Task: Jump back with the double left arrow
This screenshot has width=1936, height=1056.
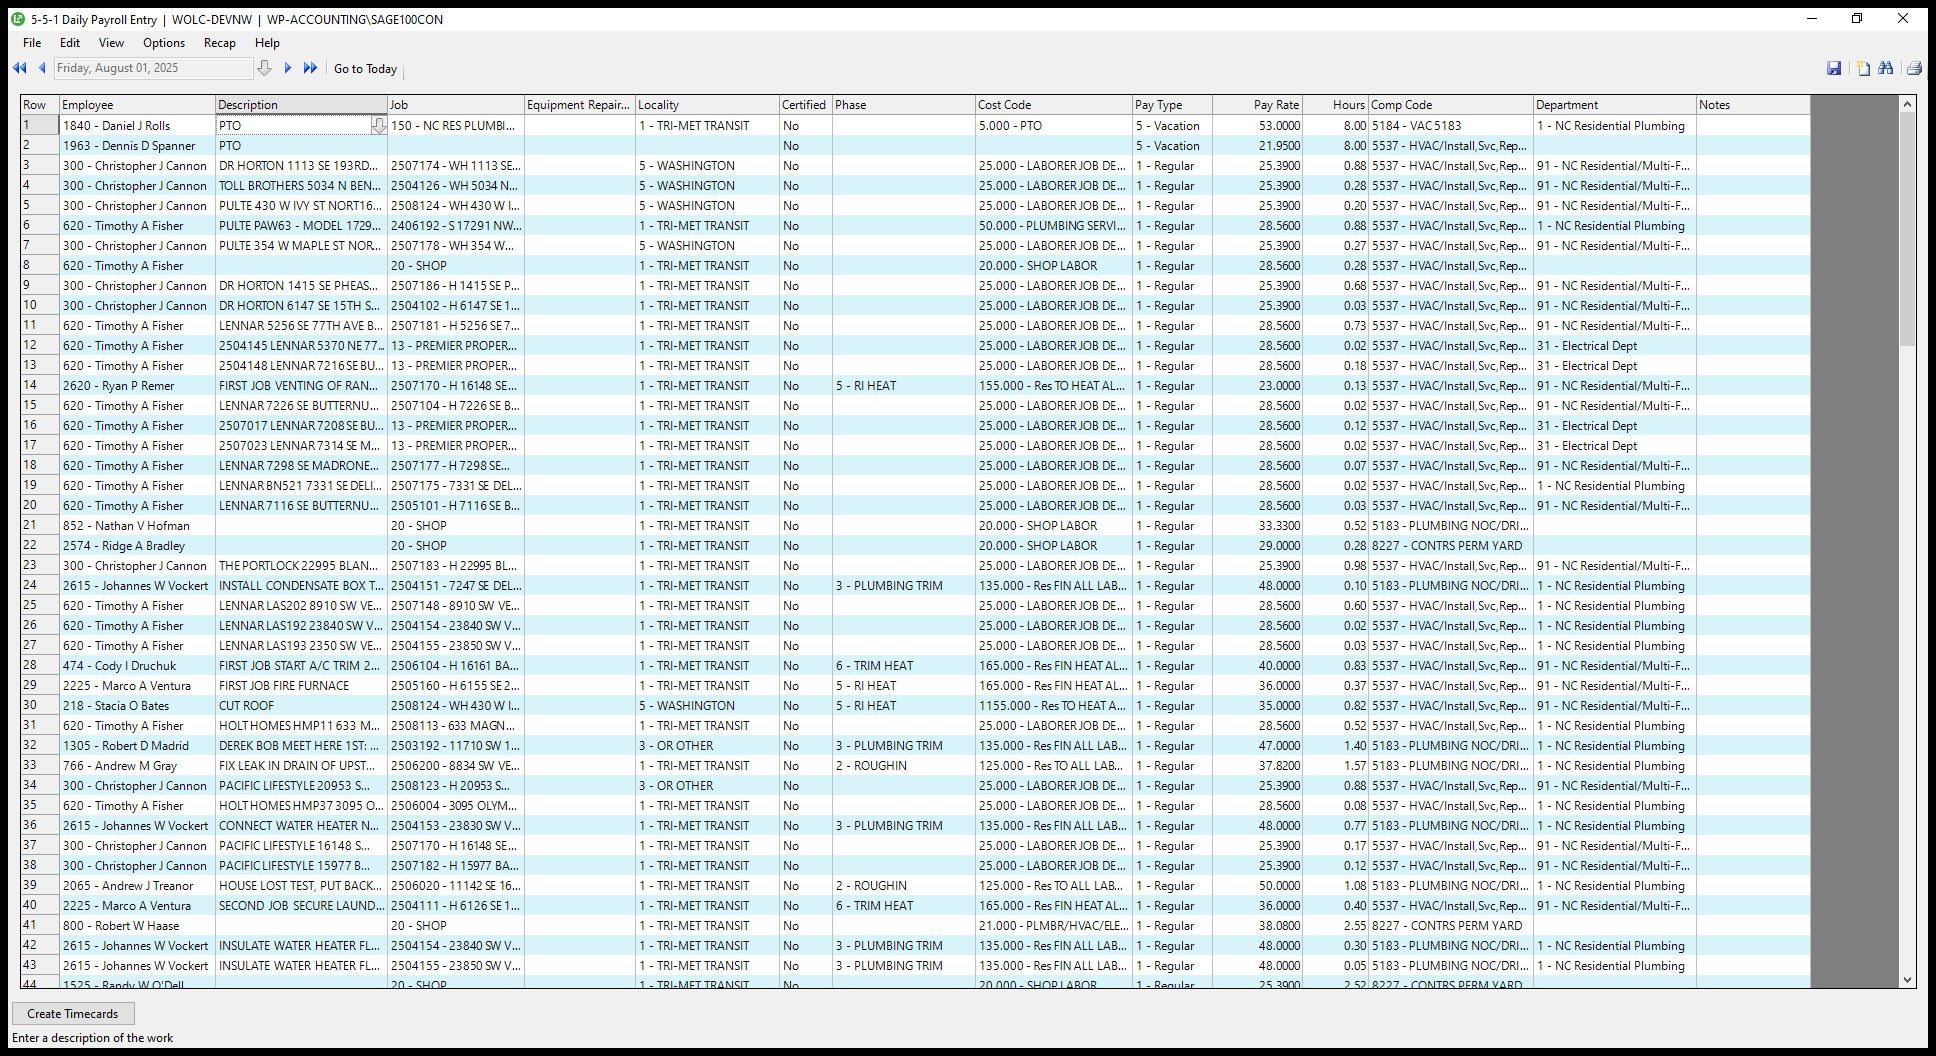Action: [19, 68]
